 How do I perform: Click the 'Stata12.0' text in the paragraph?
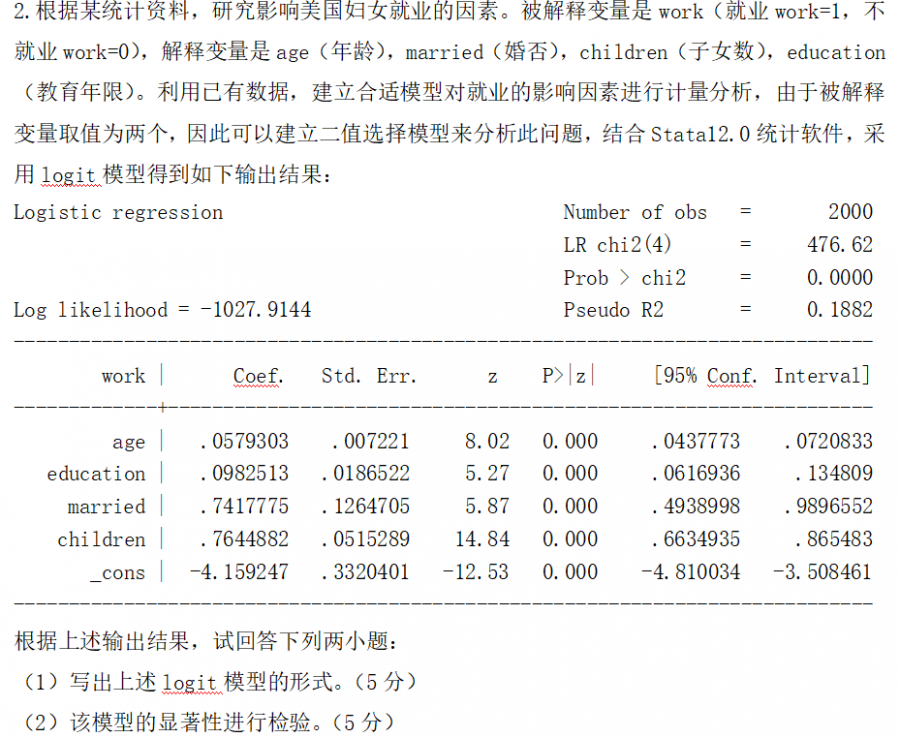tap(700, 134)
